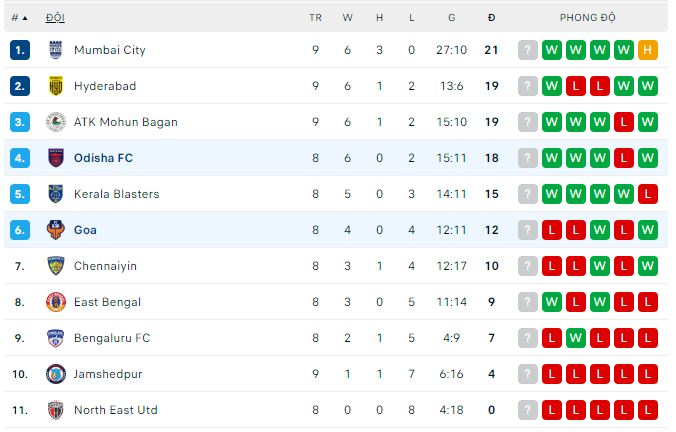Screen dimensions: 676x432
Task: Open the Odisha FC team link
Action: click(103, 158)
